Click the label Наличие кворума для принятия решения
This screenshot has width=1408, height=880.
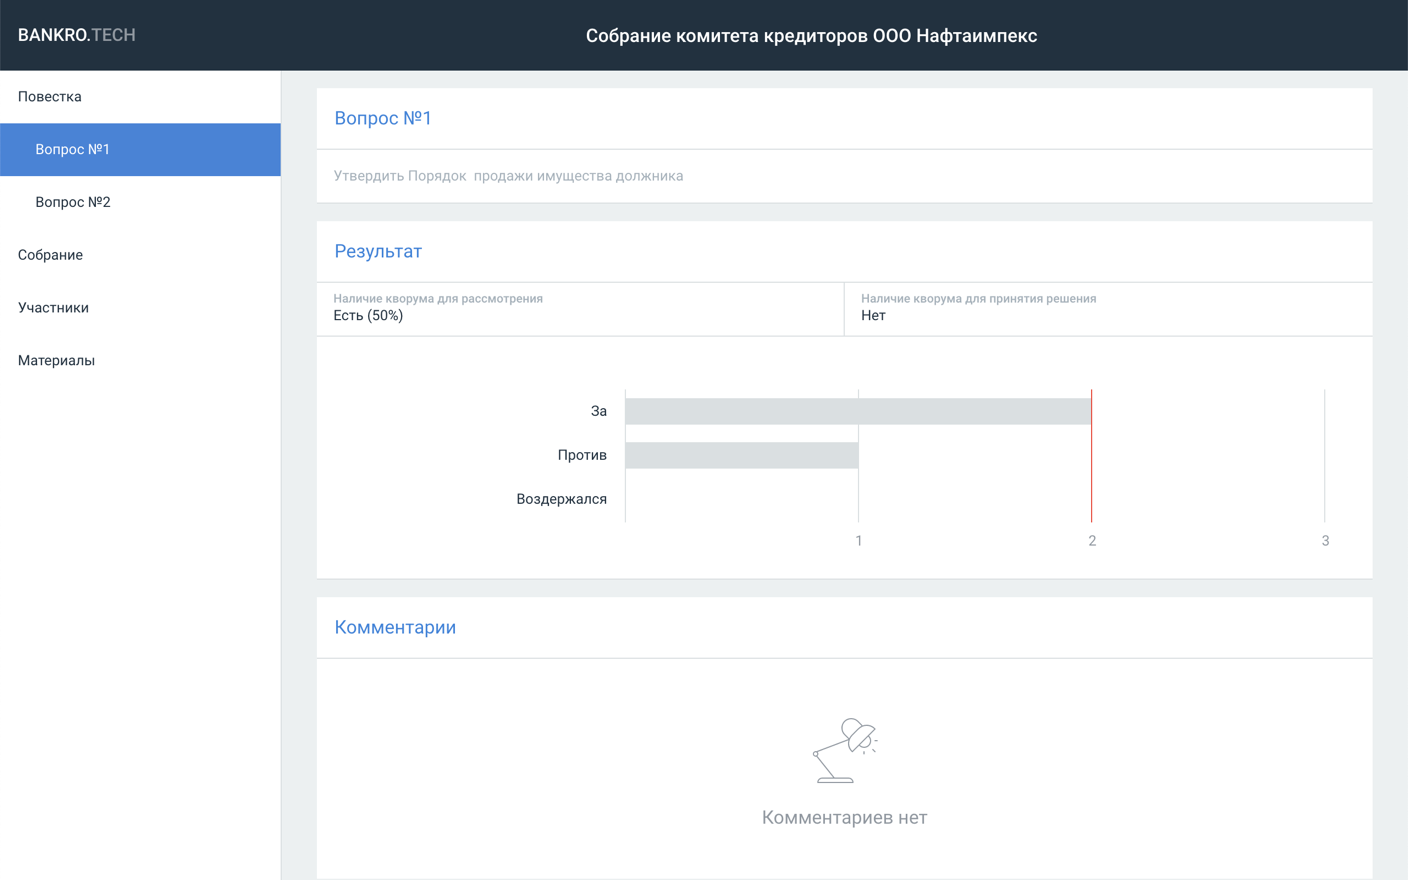point(978,298)
